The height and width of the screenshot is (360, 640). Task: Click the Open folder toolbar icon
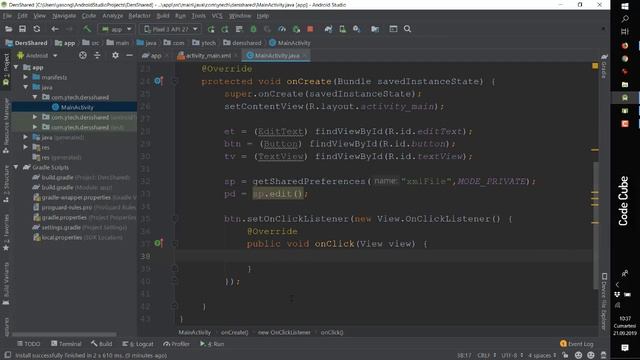click(9, 29)
